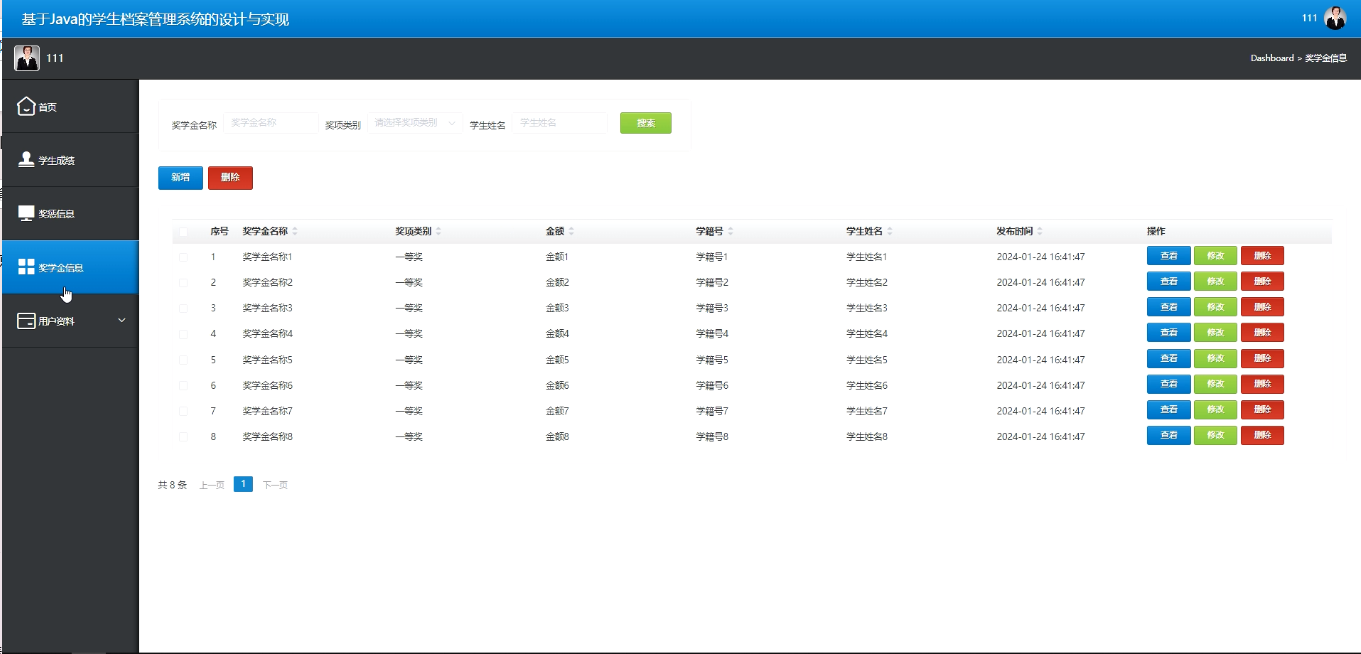This screenshot has width=1361, height=654.
Task: Click the 序号 column header
Action: (x=219, y=231)
